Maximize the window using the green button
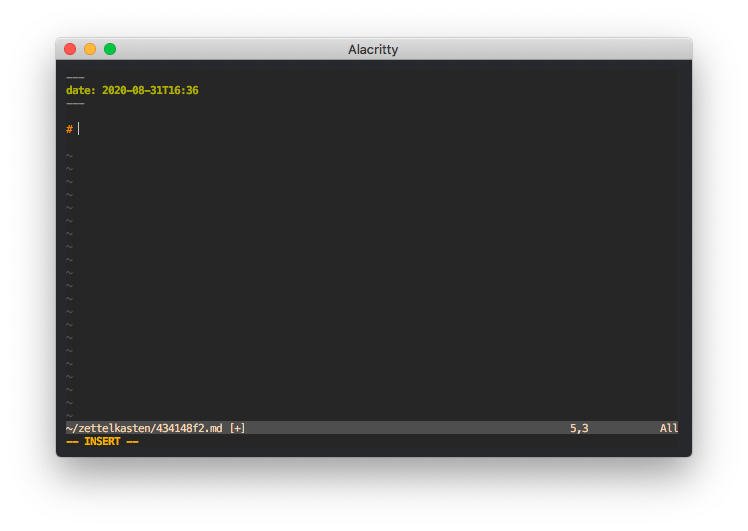Viewport: 748px width, 531px height. click(x=110, y=49)
